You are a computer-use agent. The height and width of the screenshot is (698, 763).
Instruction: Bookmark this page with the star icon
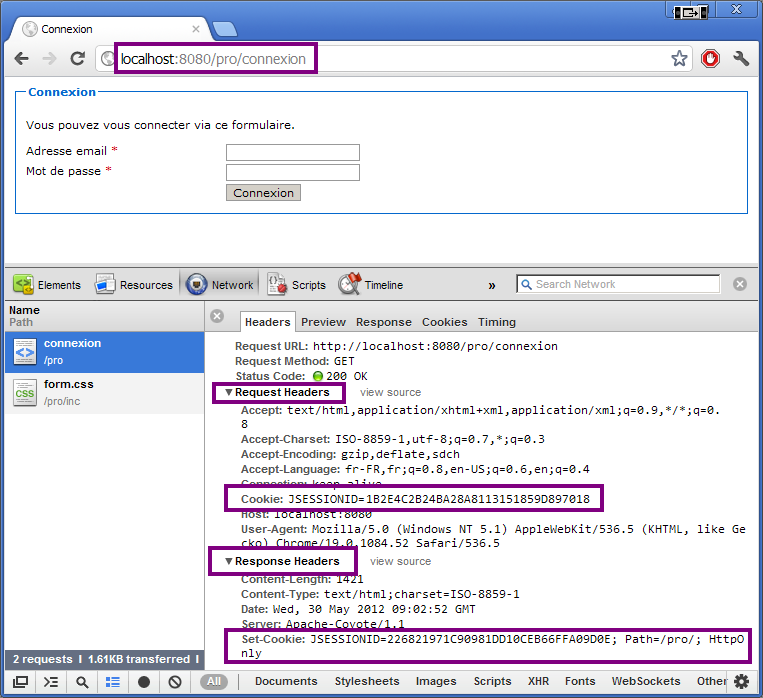[x=679, y=59]
